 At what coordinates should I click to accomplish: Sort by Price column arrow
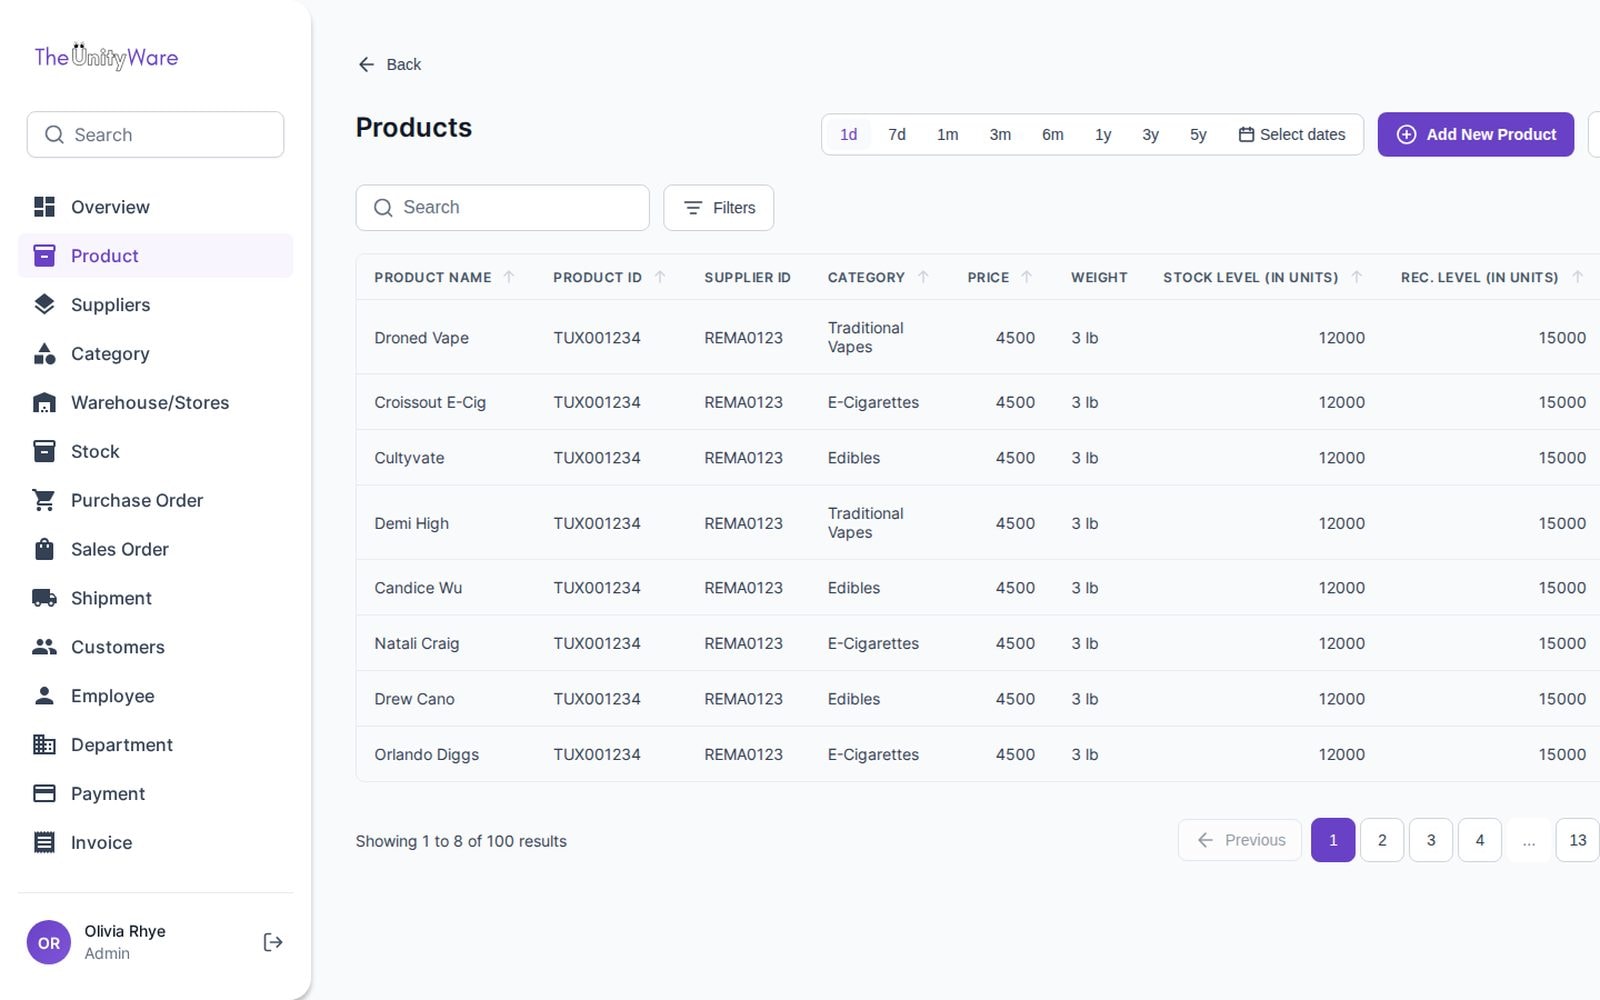click(1026, 277)
